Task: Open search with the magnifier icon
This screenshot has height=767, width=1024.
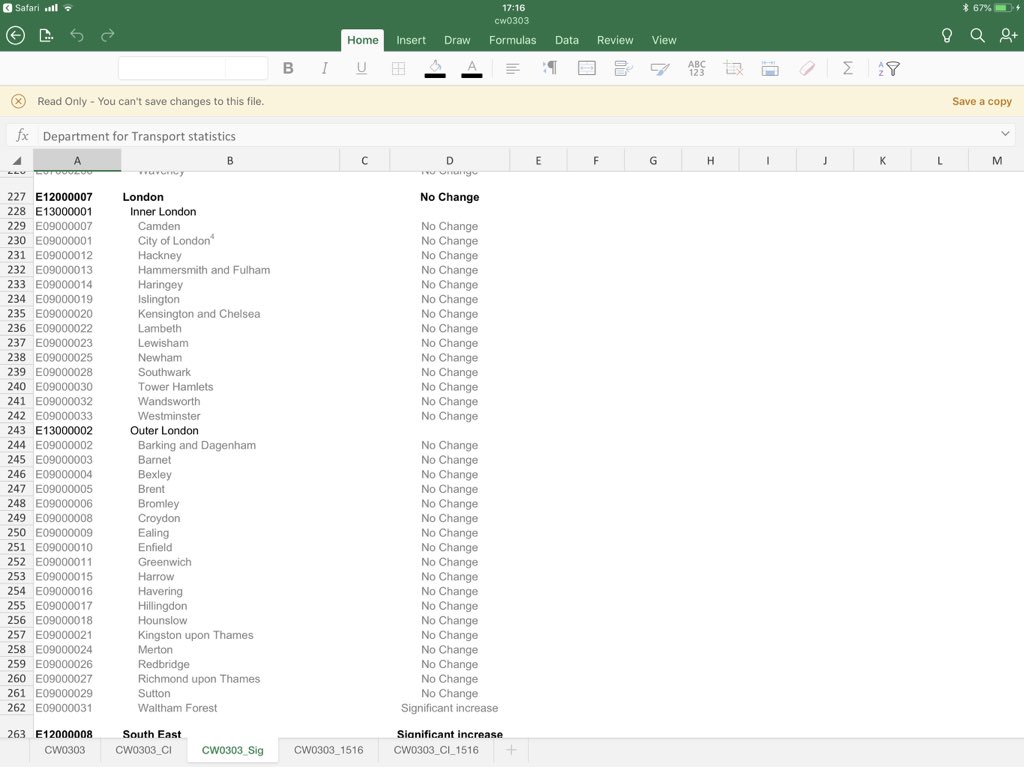Action: pos(977,35)
